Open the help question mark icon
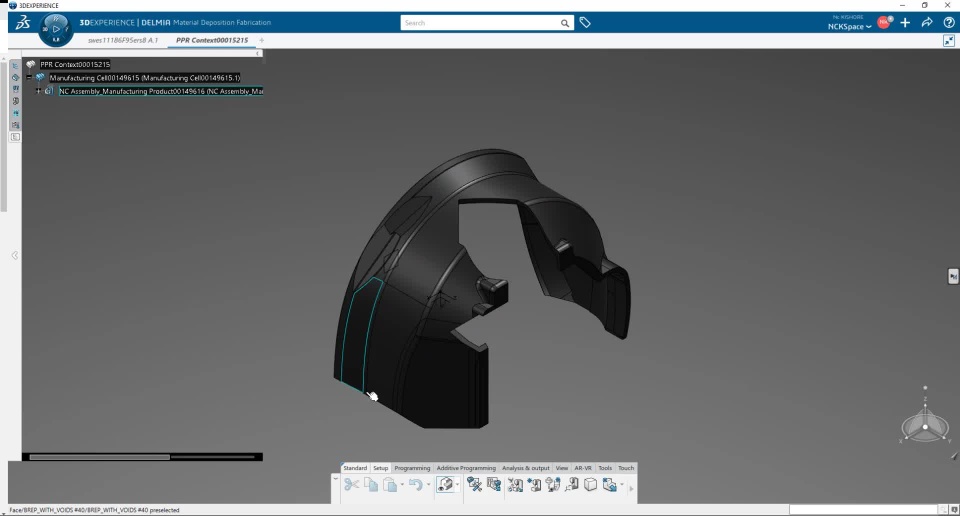This screenshot has height=516, width=960. [949, 23]
